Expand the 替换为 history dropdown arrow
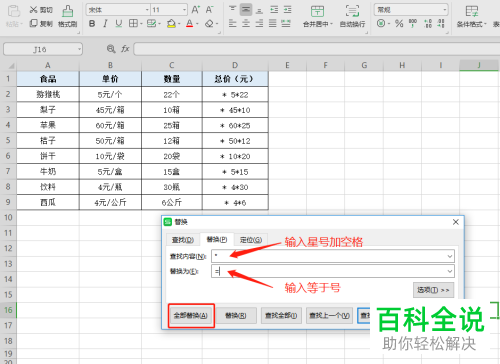This screenshot has height=364, width=500. pos(450,271)
